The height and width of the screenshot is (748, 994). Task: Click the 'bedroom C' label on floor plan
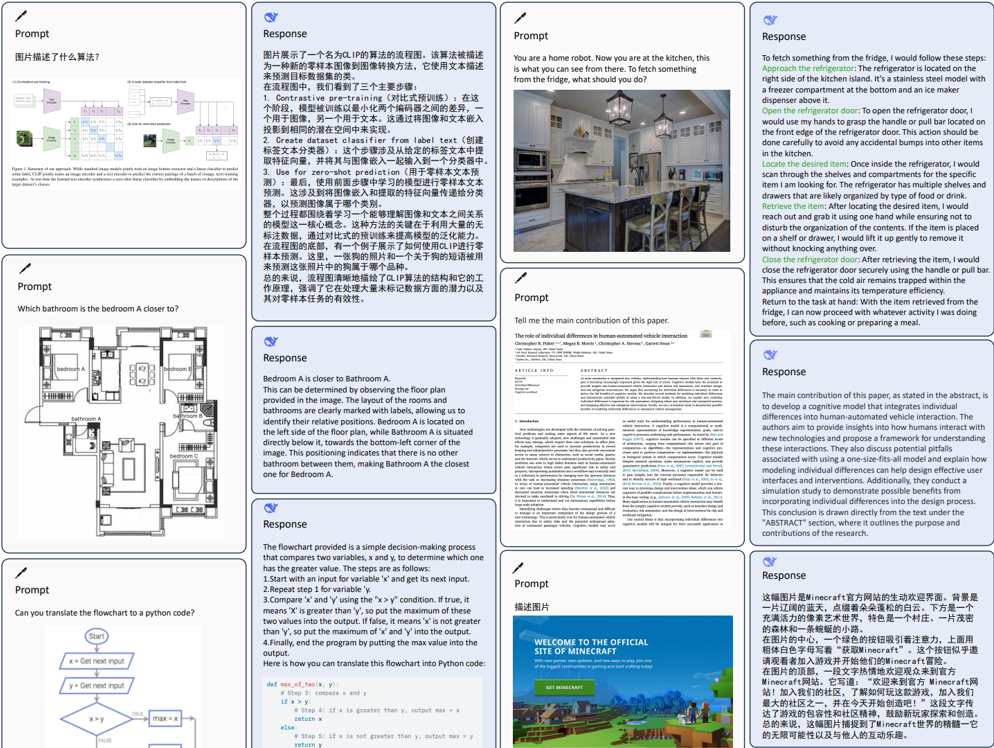pos(183,456)
